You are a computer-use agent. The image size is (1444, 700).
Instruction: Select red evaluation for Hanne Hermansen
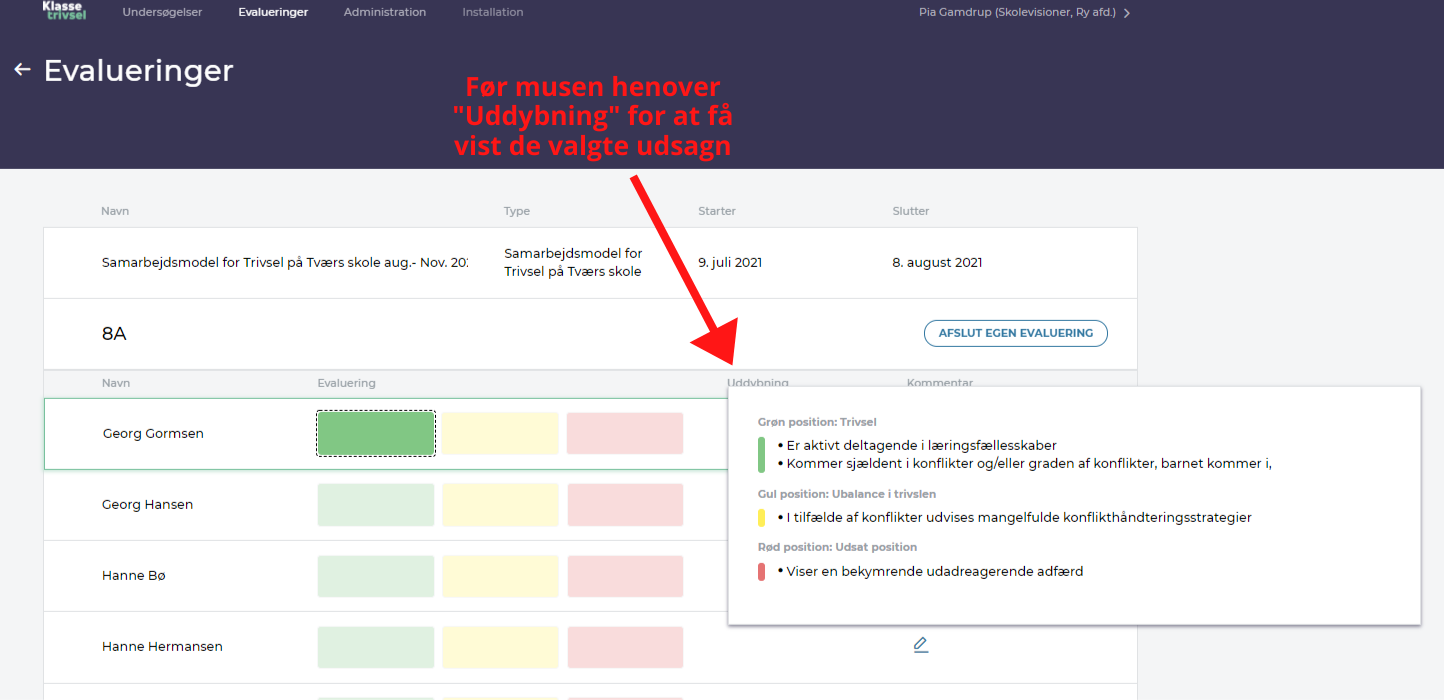(625, 647)
